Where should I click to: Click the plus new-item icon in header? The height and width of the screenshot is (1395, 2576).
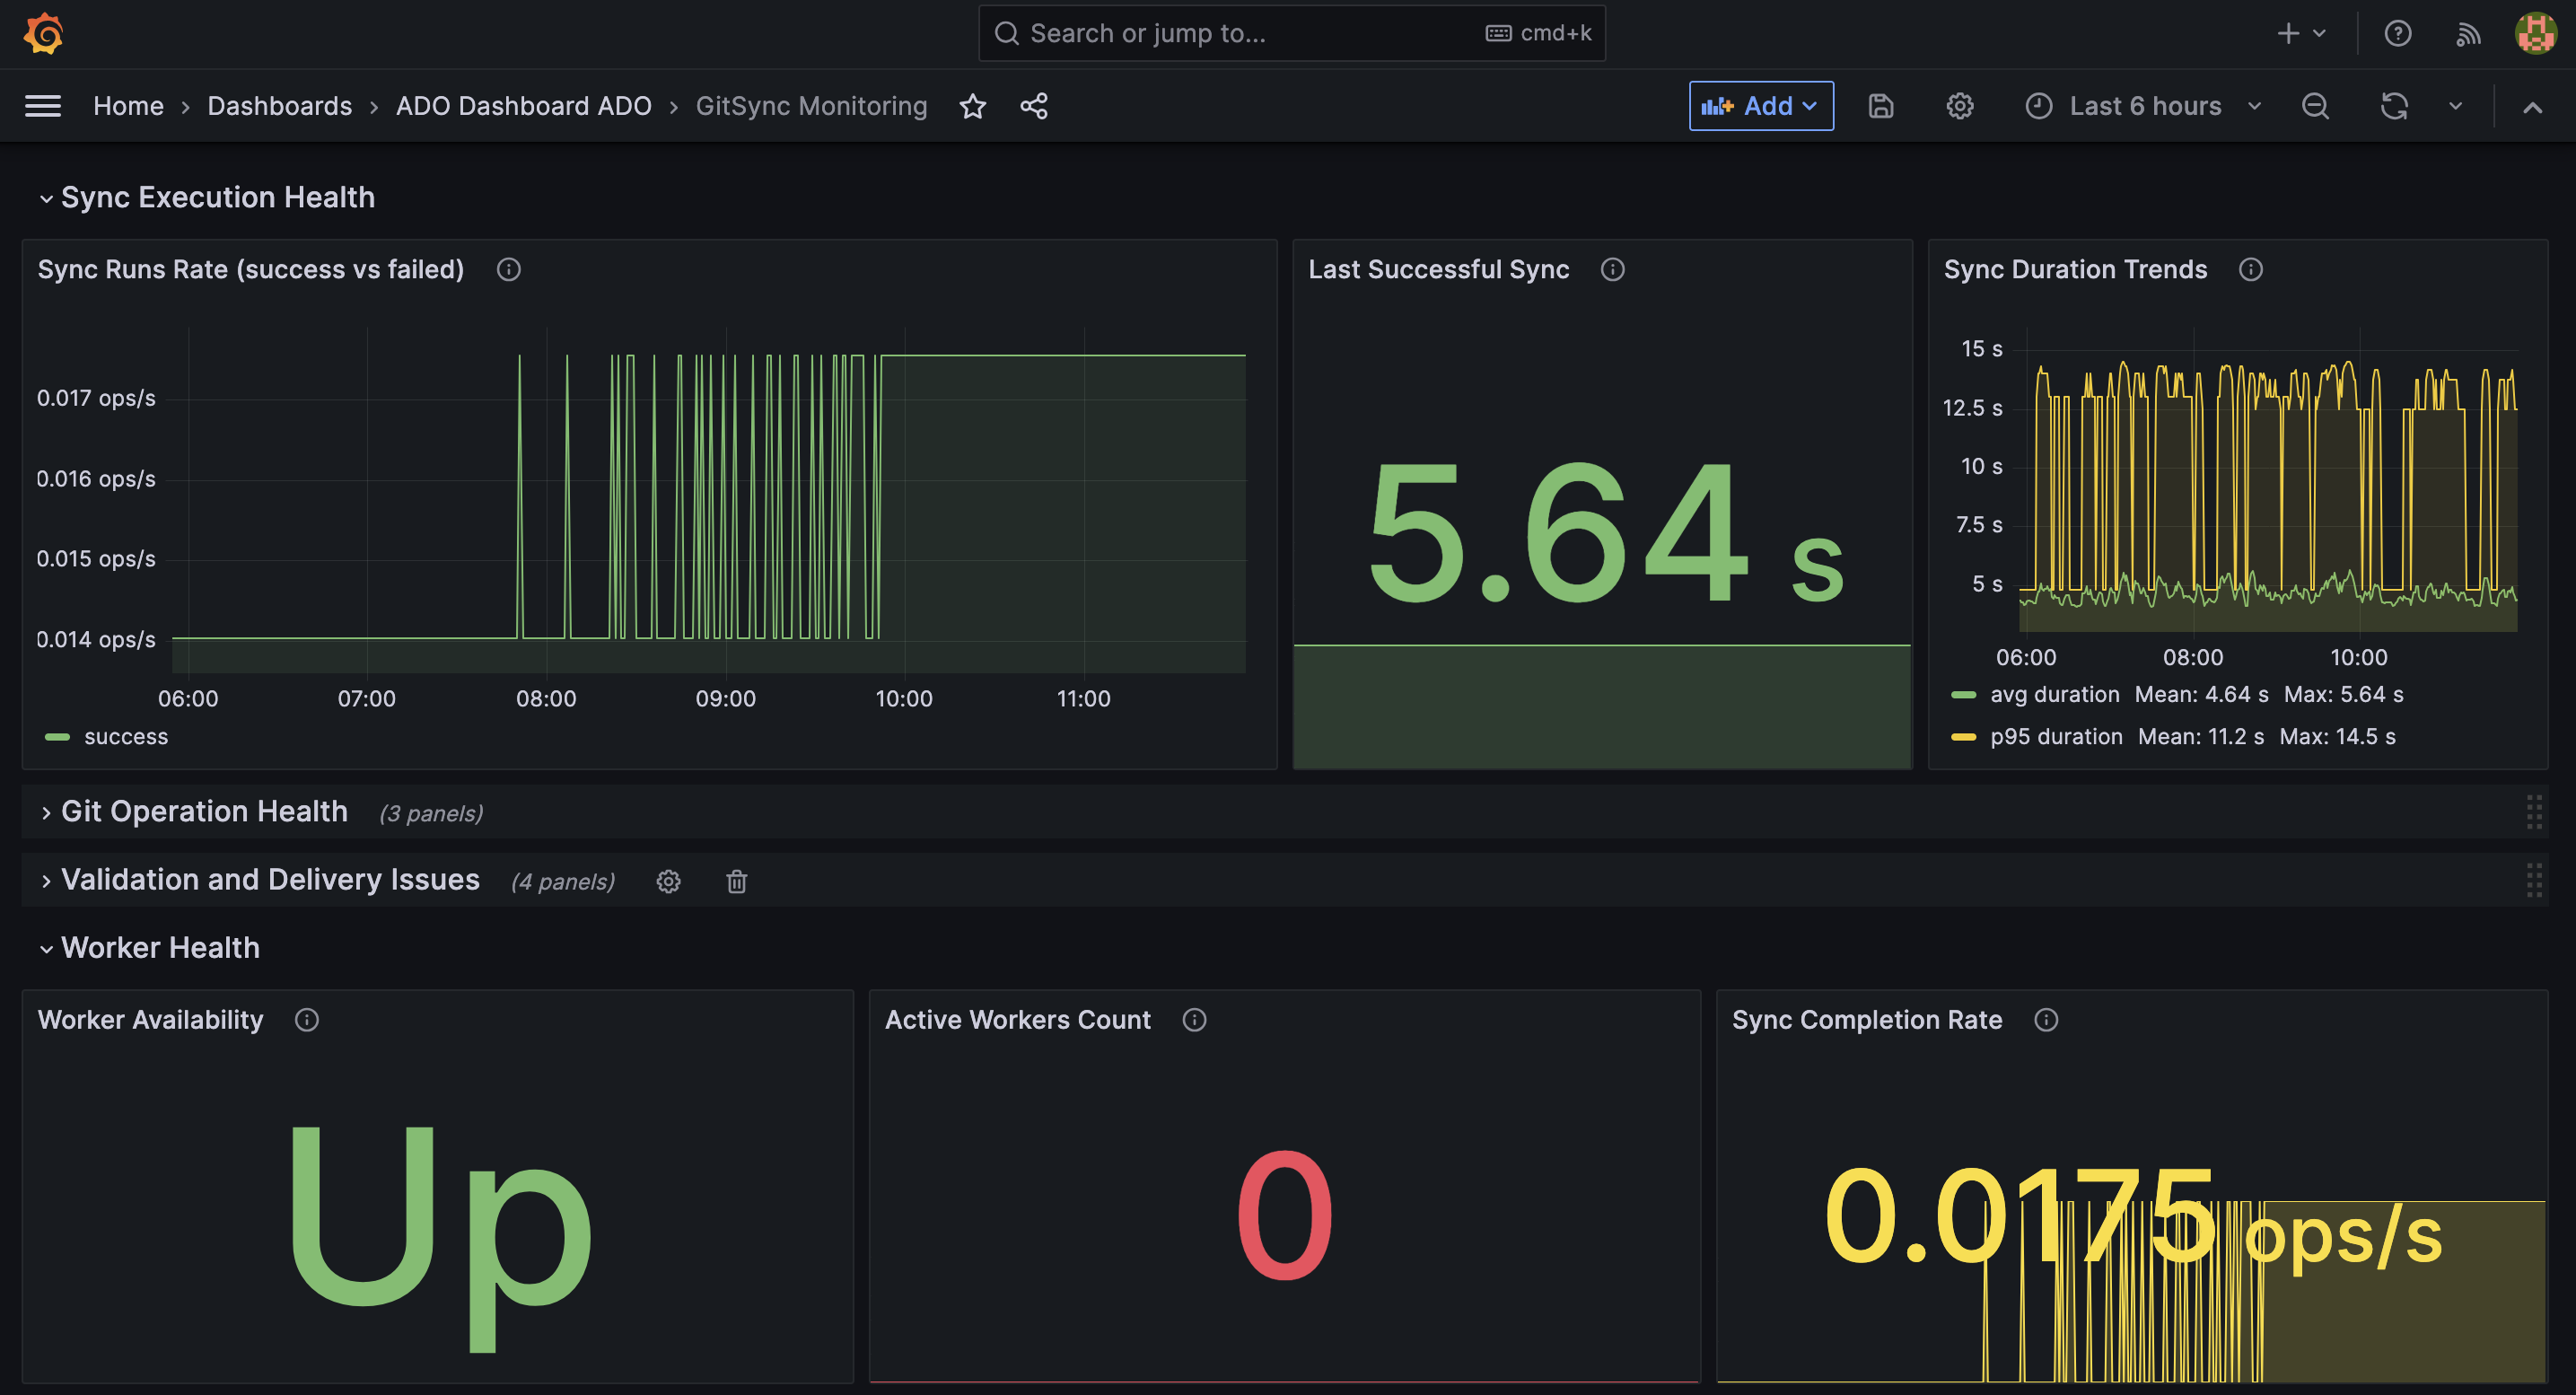(x=2288, y=34)
